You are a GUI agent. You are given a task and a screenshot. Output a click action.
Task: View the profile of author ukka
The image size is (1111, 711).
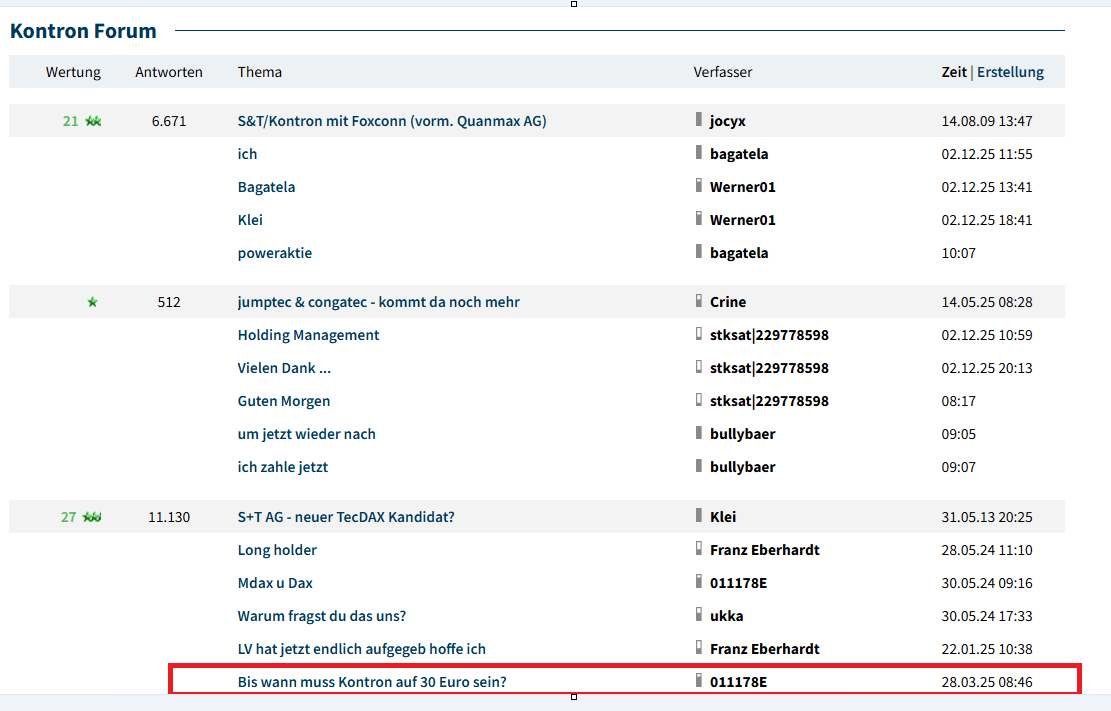(726, 616)
